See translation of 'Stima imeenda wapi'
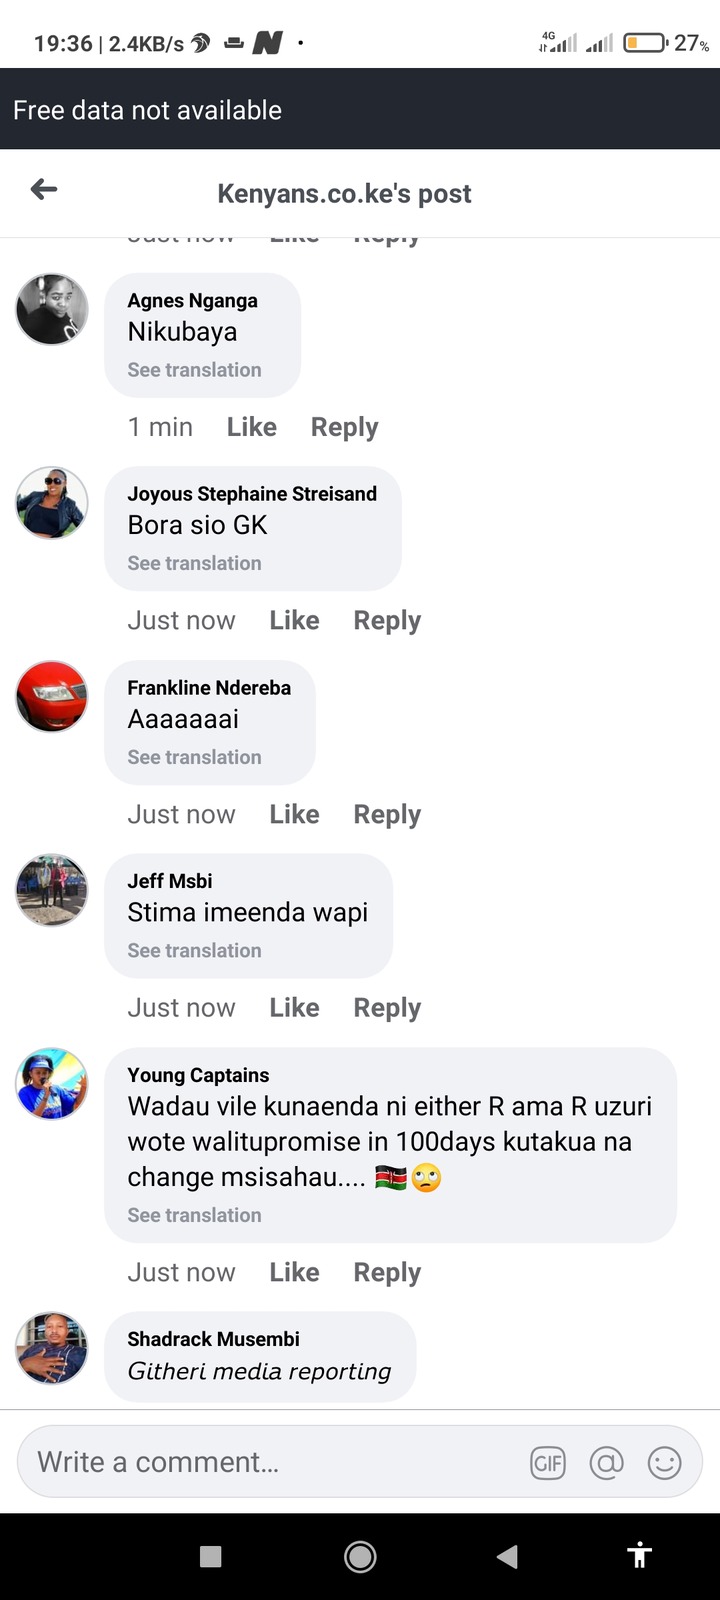 194,951
